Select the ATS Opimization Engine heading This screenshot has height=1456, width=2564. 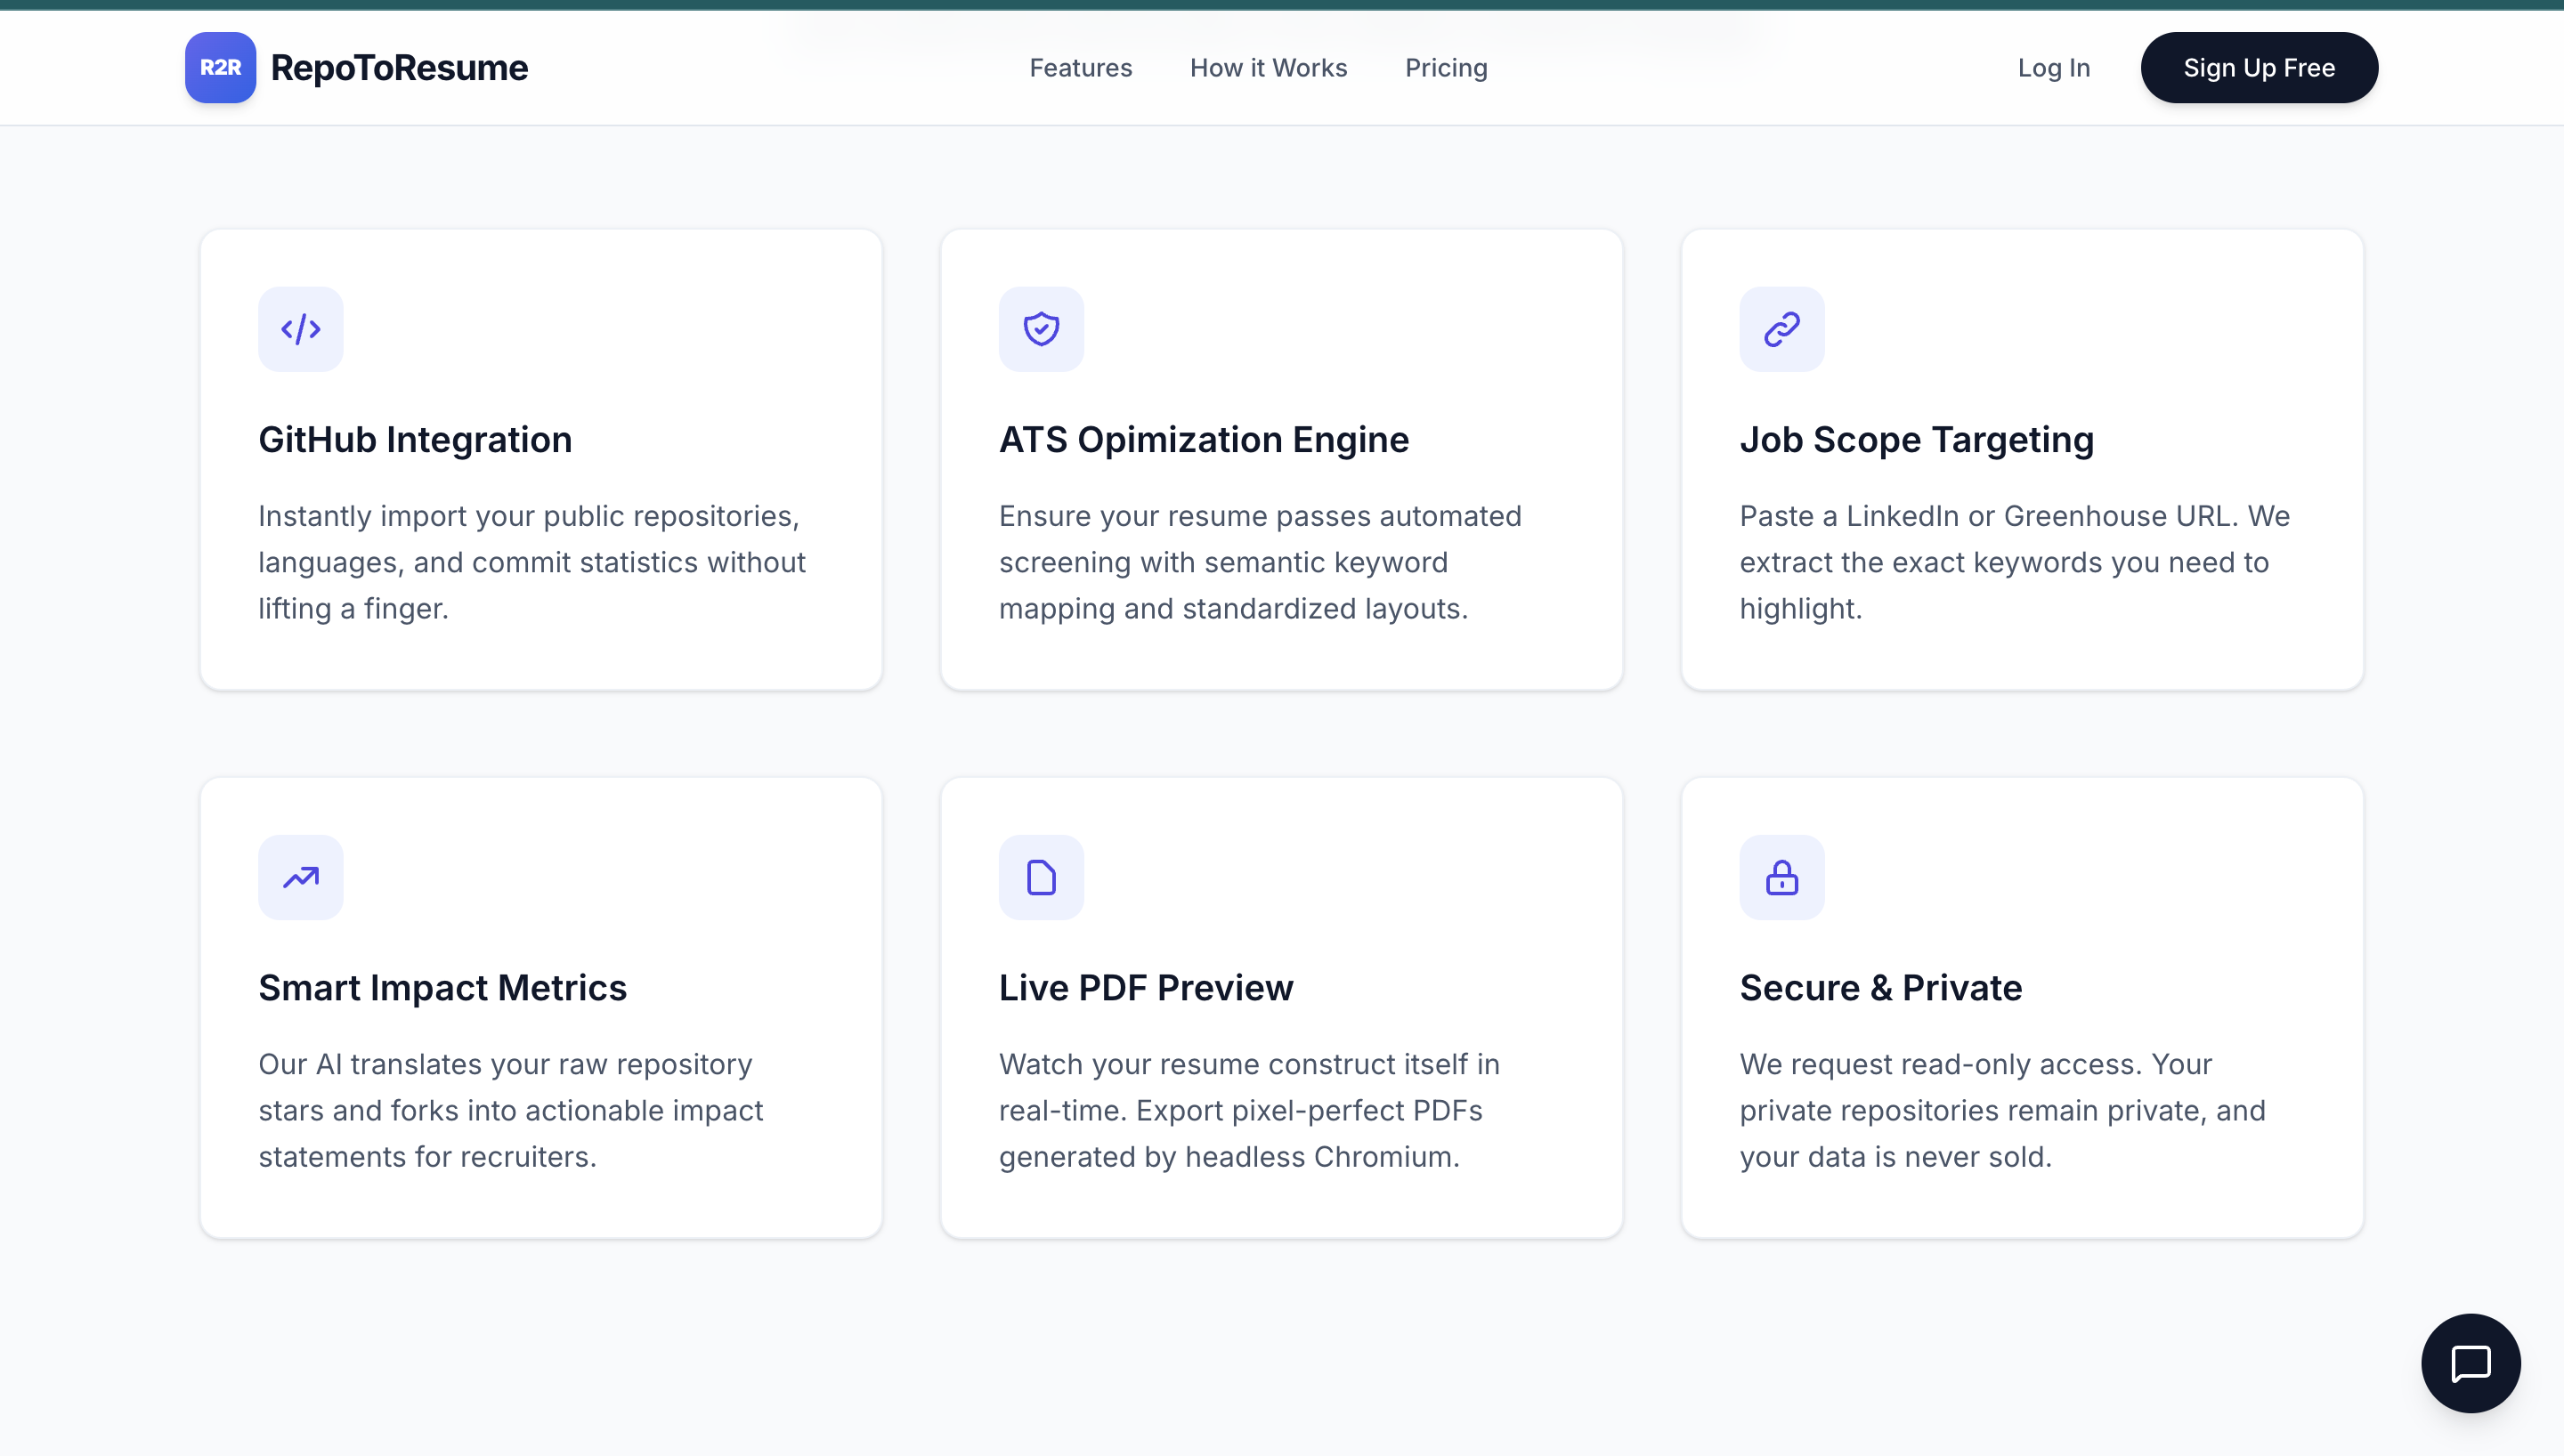coord(1204,439)
